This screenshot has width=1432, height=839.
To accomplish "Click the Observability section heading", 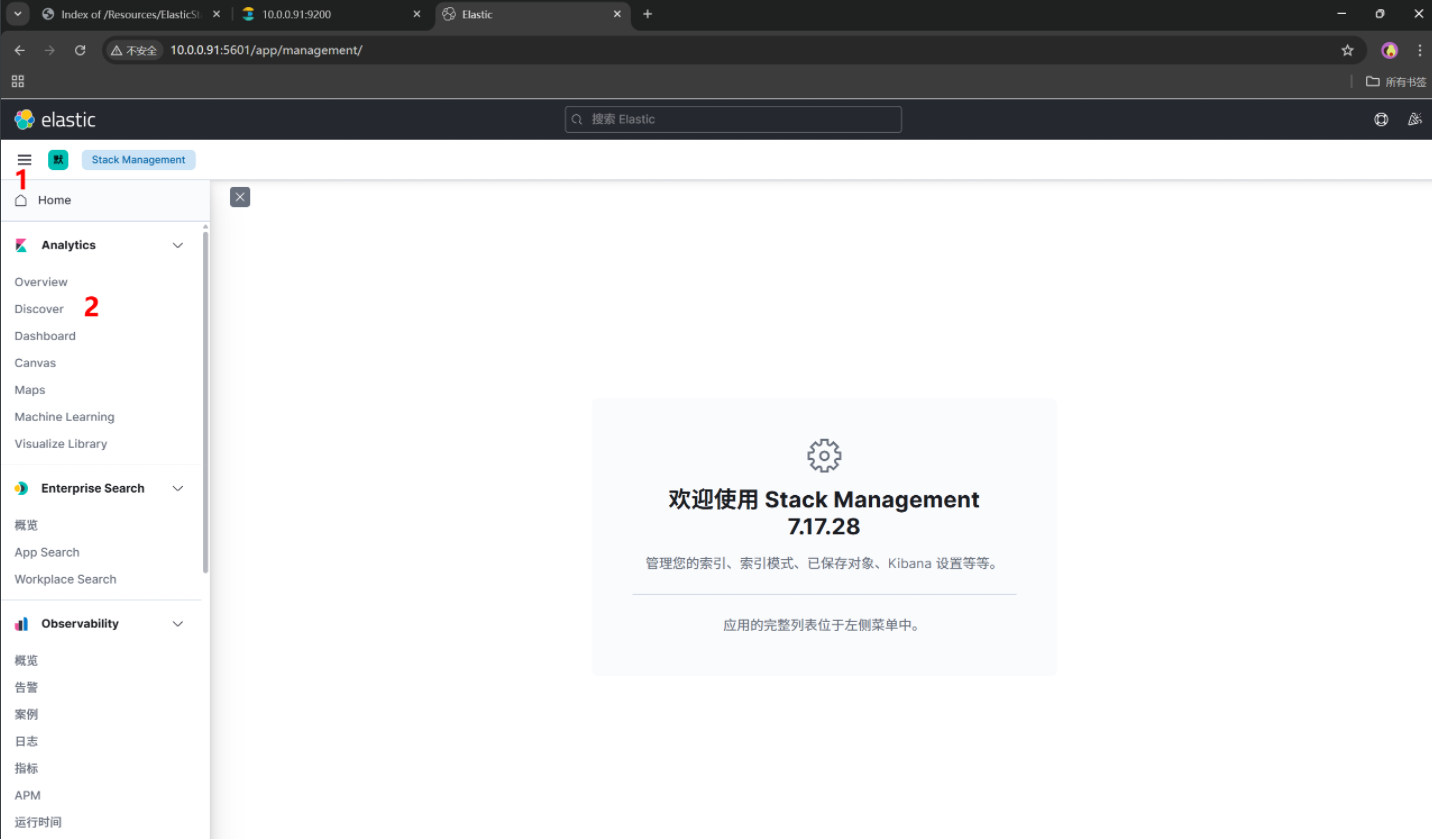I will click(80, 623).
